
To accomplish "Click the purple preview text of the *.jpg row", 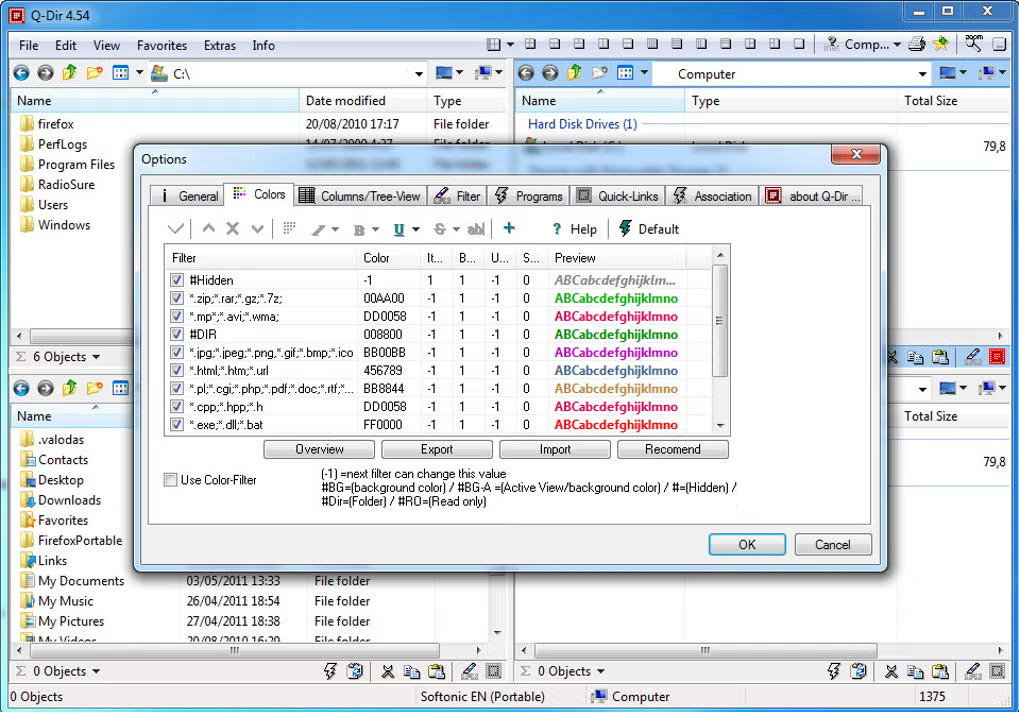I will tap(616, 353).
